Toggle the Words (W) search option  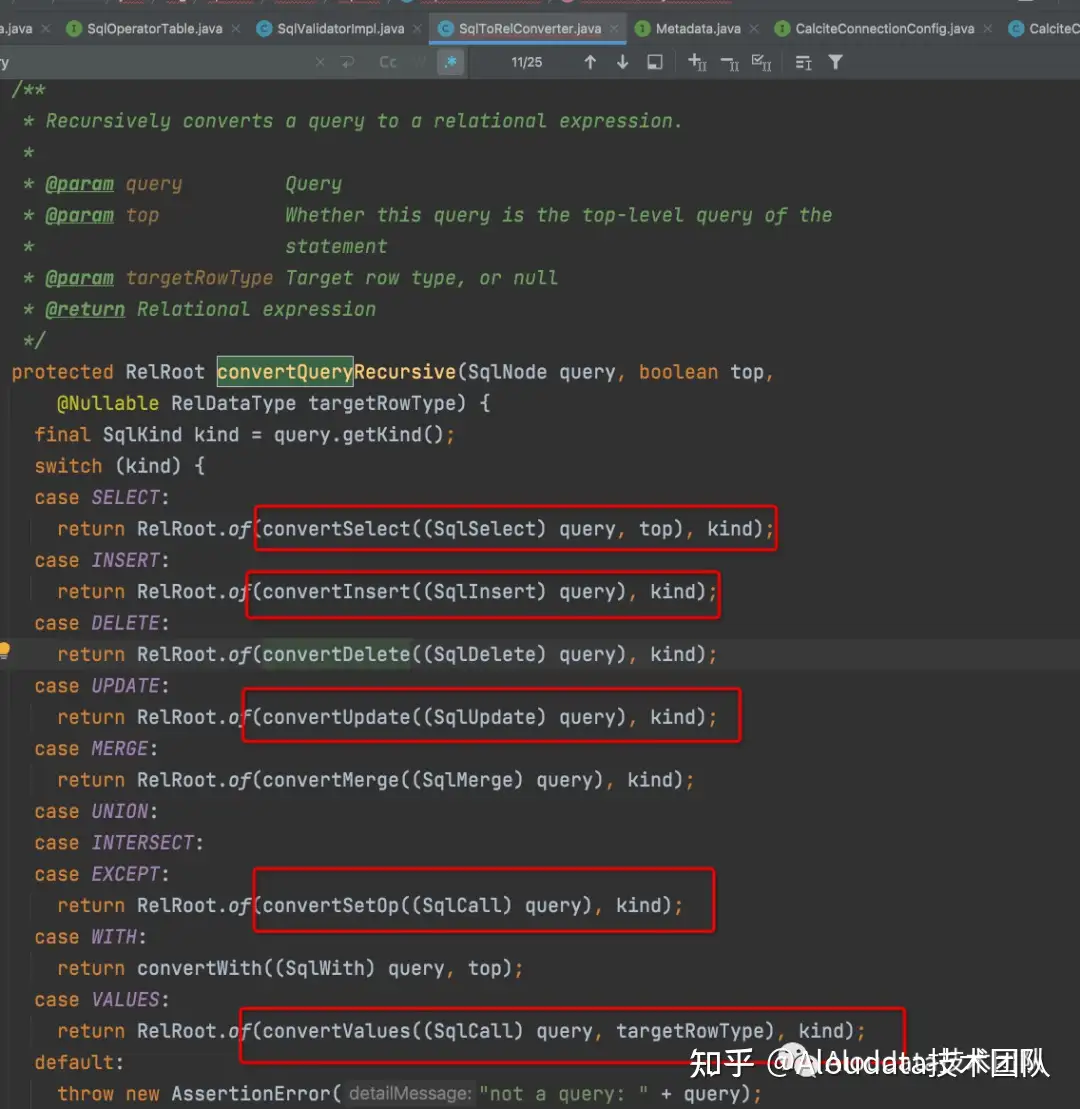[420, 62]
